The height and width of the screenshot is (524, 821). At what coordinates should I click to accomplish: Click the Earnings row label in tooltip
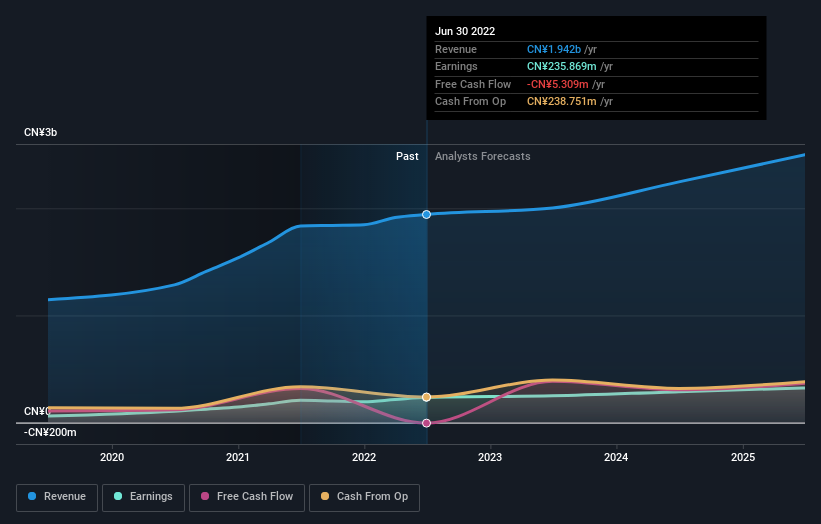[457, 66]
